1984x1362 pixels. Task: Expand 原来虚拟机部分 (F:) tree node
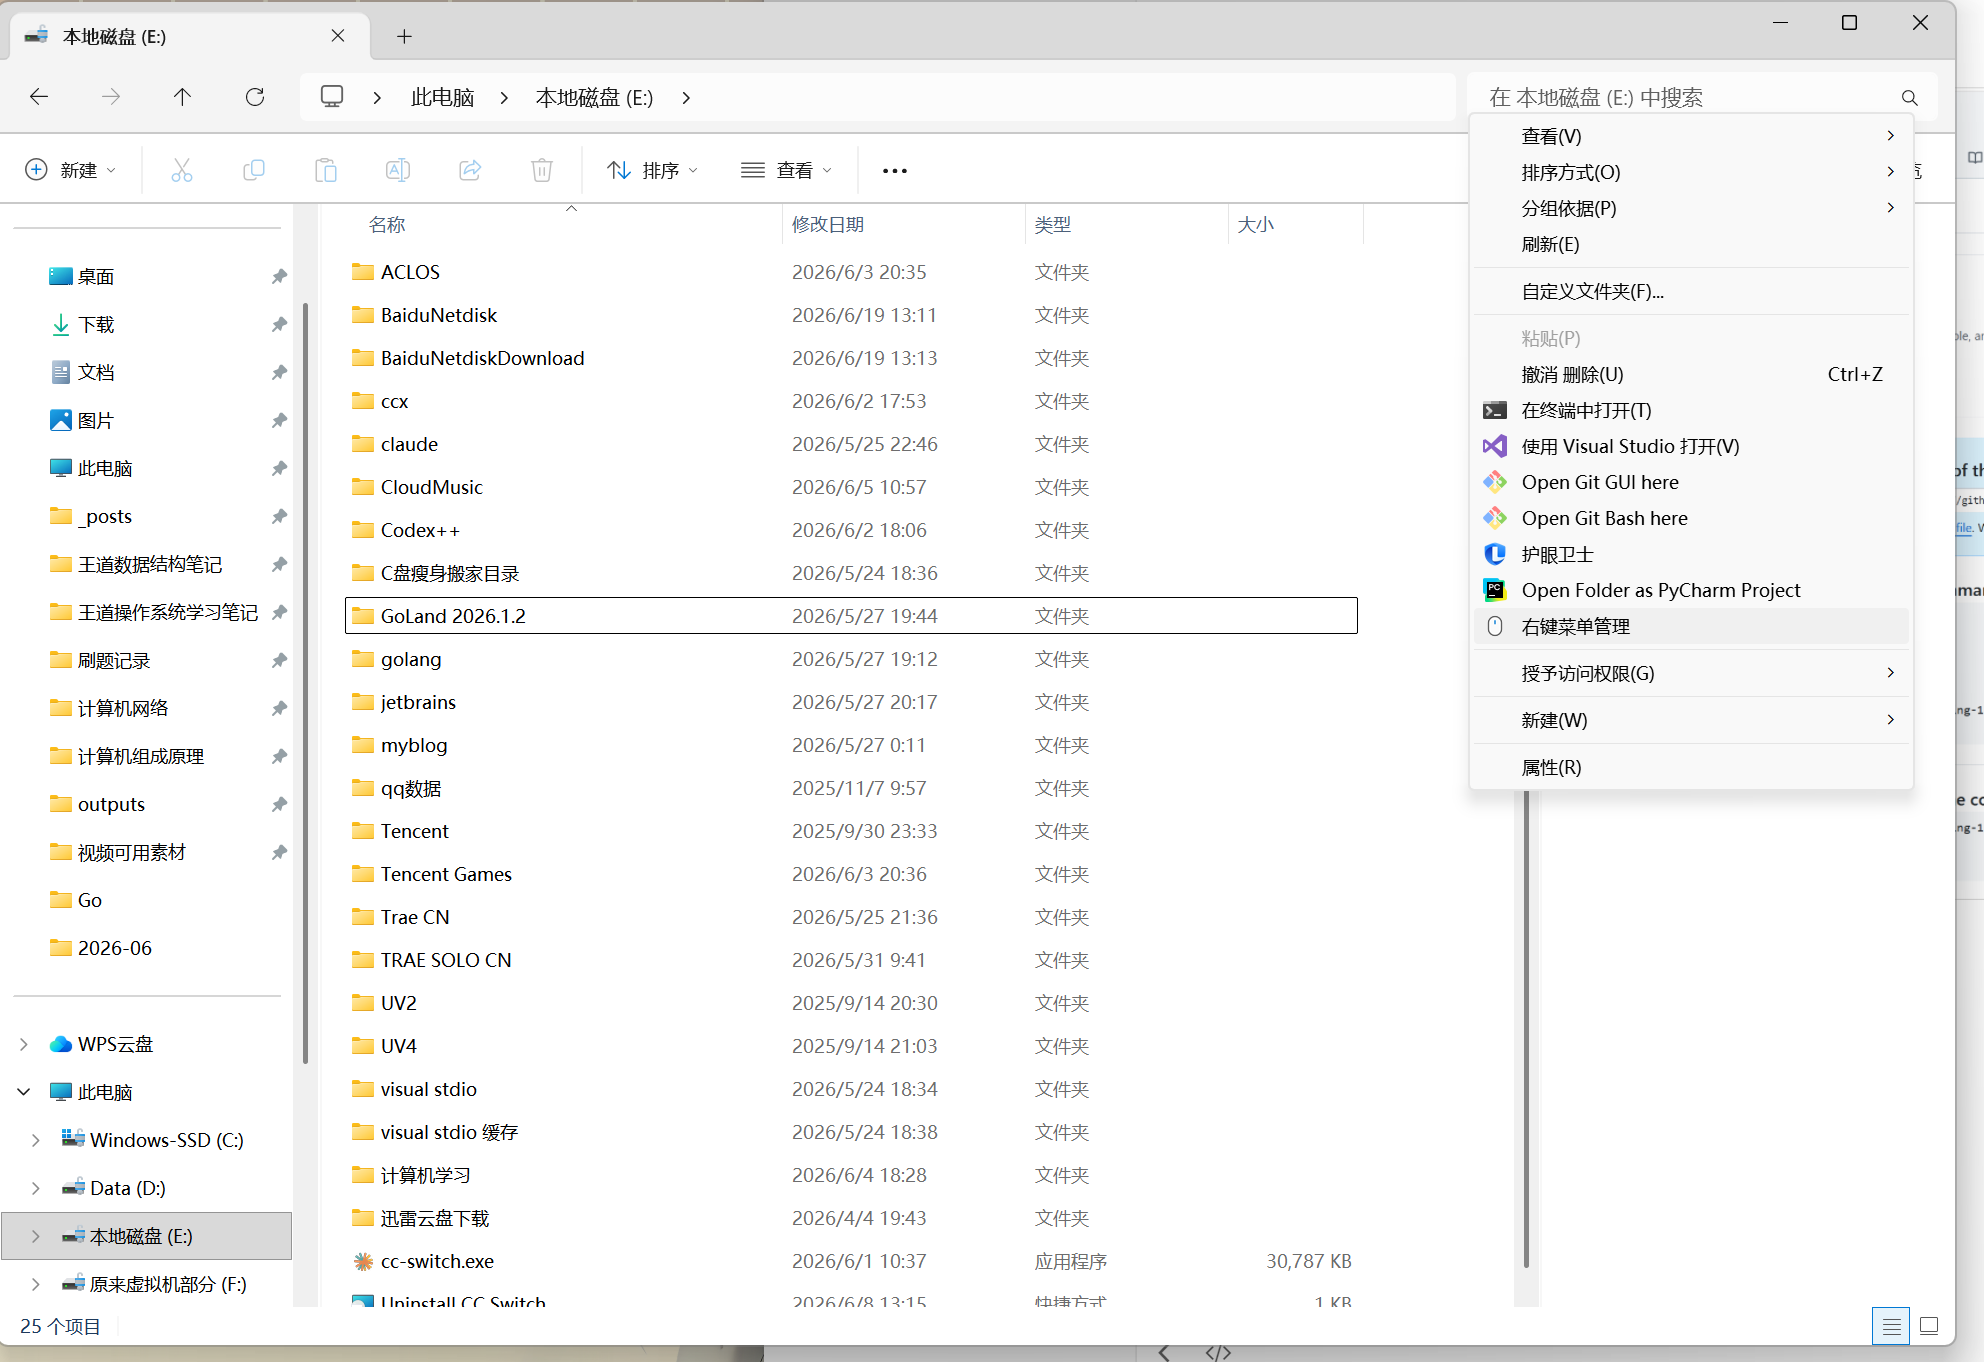click(36, 1284)
